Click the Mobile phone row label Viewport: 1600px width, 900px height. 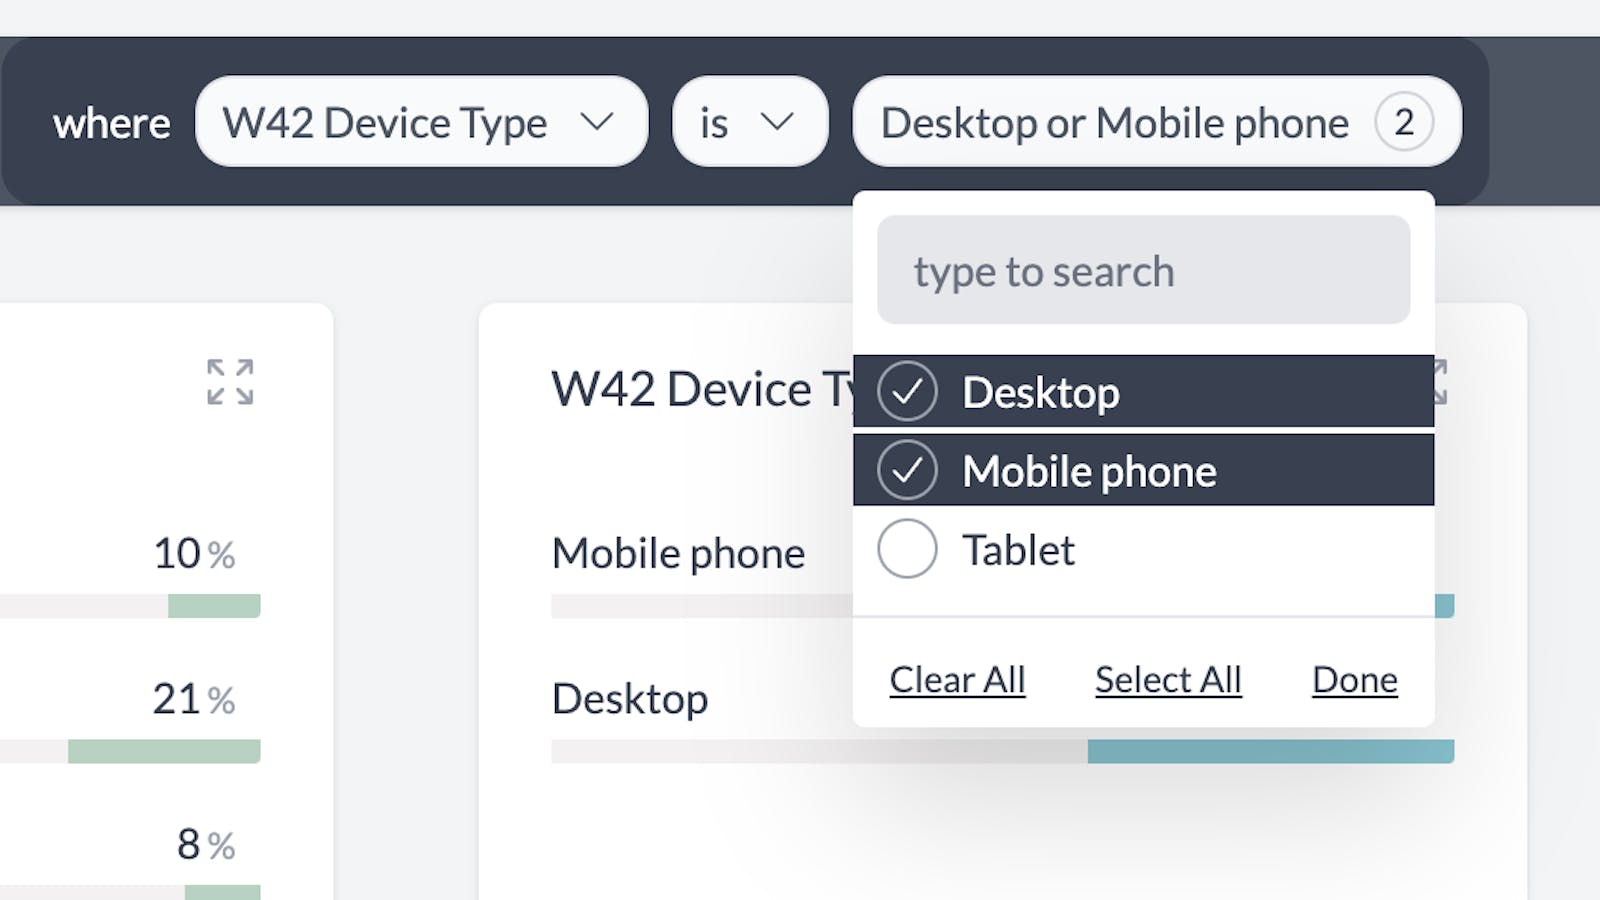click(x=678, y=552)
